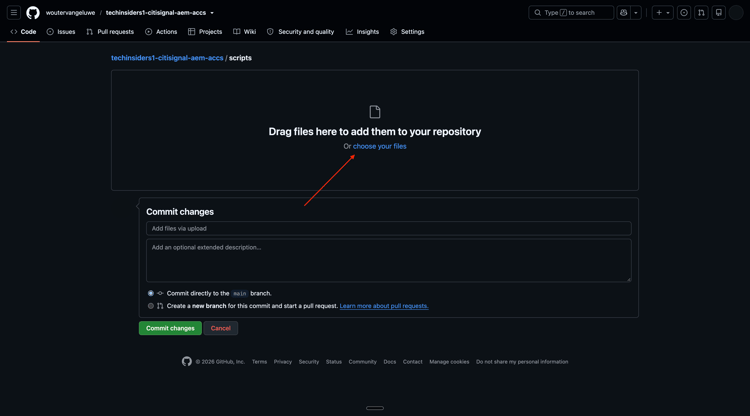Image resolution: width=750 pixels, height=416 pixels.
Task: Click the scripts breadcrumb text
Action: [x=240, y=58]
